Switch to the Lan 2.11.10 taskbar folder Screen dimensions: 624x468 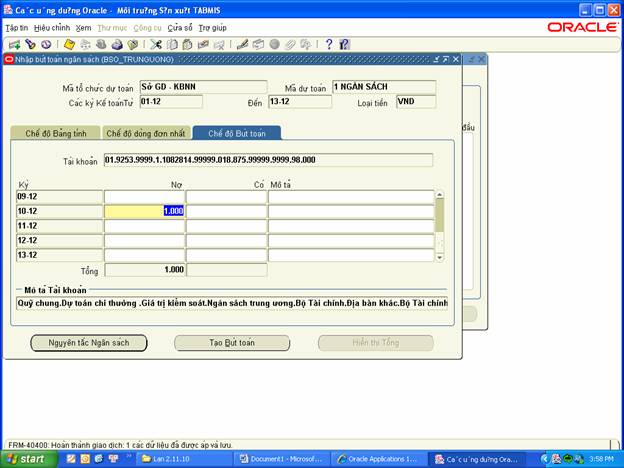pos(184,459)
